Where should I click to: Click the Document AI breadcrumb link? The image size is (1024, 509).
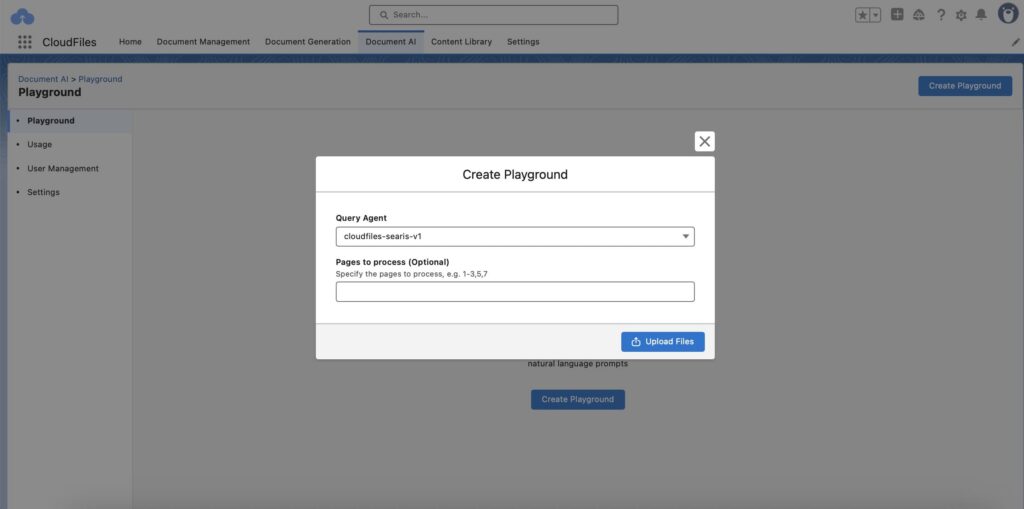[x=43, y=79]
